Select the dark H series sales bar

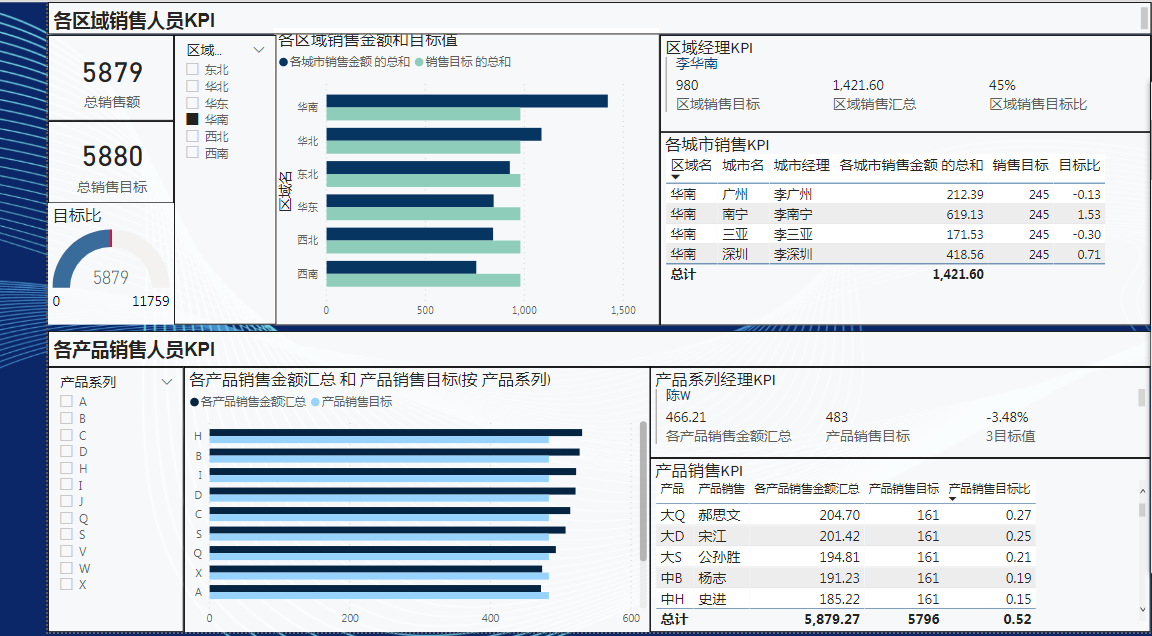395,433
